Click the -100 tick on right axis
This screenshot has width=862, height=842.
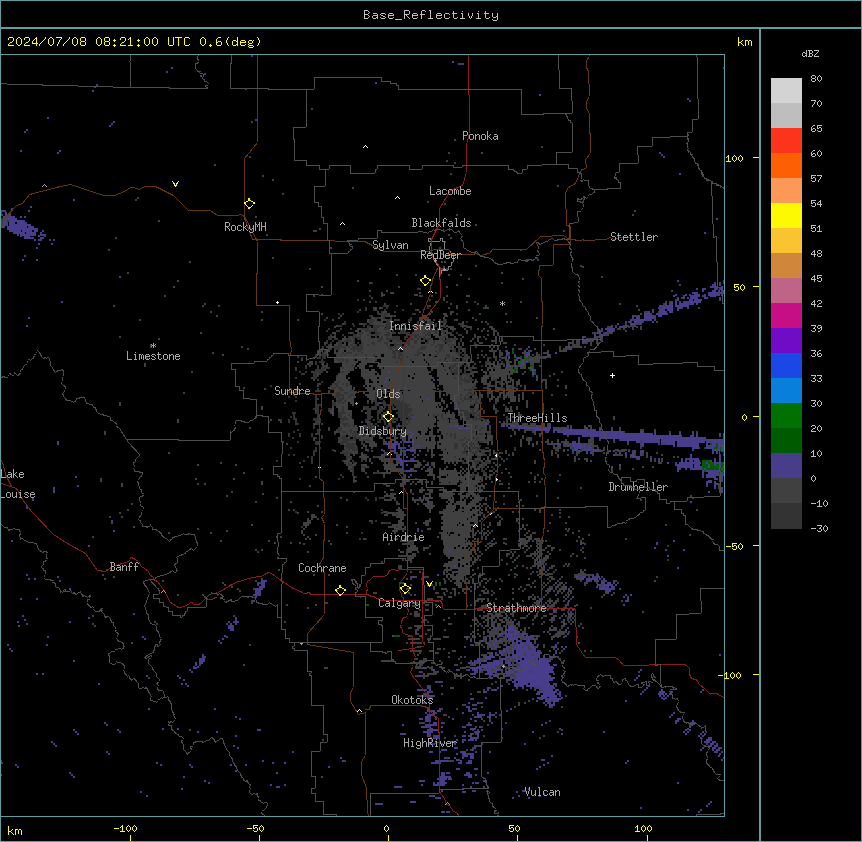731,675
